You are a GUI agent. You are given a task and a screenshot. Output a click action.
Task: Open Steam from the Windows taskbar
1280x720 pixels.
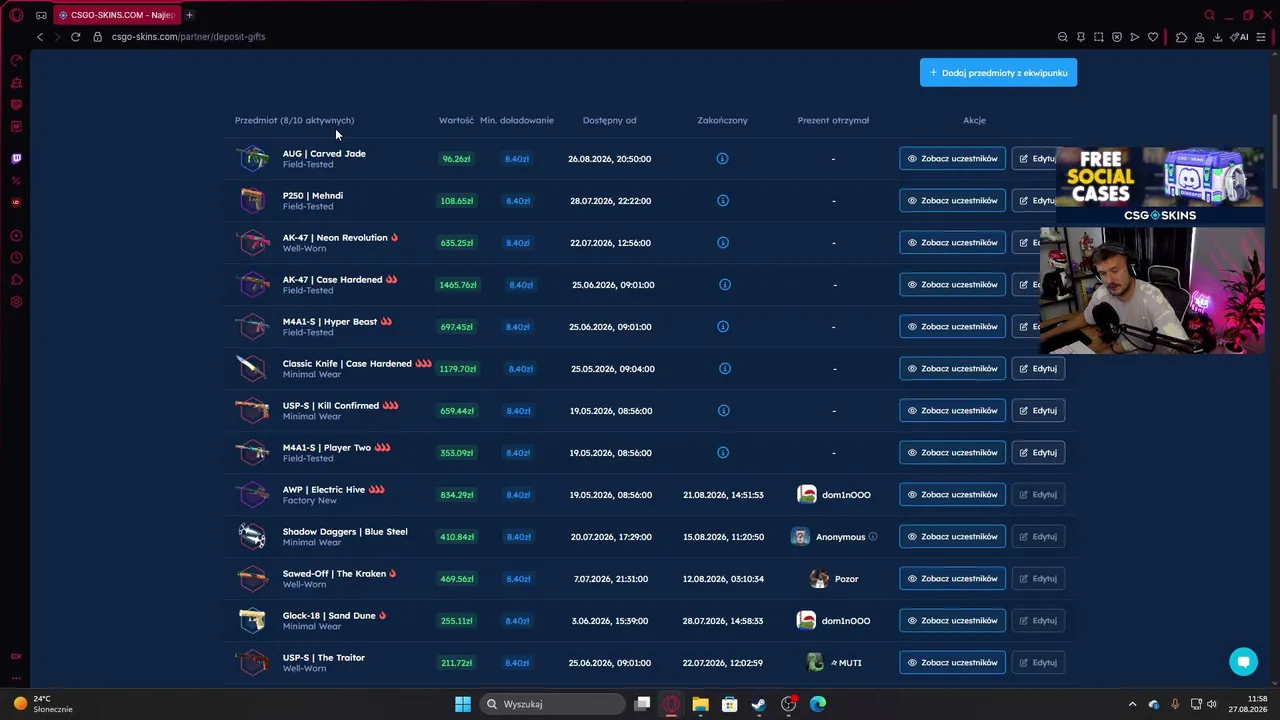click(x=759, y=704)
